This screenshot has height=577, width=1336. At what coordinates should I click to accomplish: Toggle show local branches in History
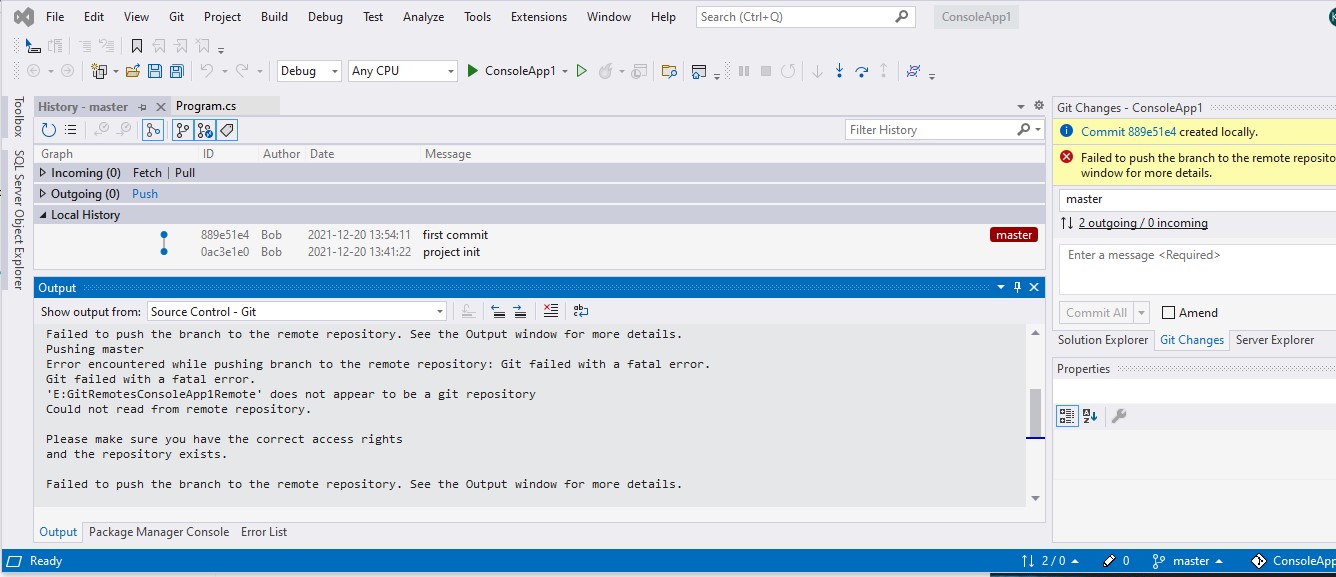click(x=183, y=130)
